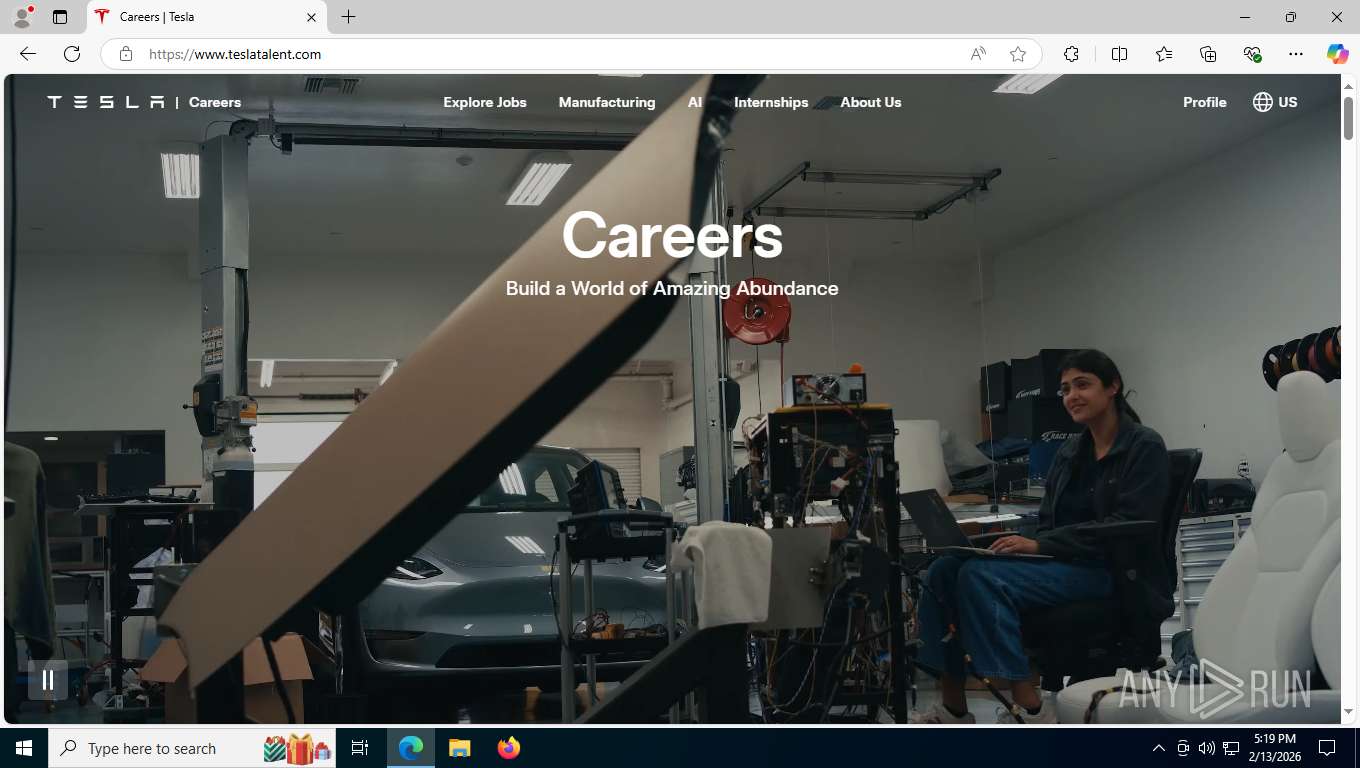This screenshot has width=1360, height=768.
Task: Open File Explorer from taskbar
Action: tap(459, 748)
